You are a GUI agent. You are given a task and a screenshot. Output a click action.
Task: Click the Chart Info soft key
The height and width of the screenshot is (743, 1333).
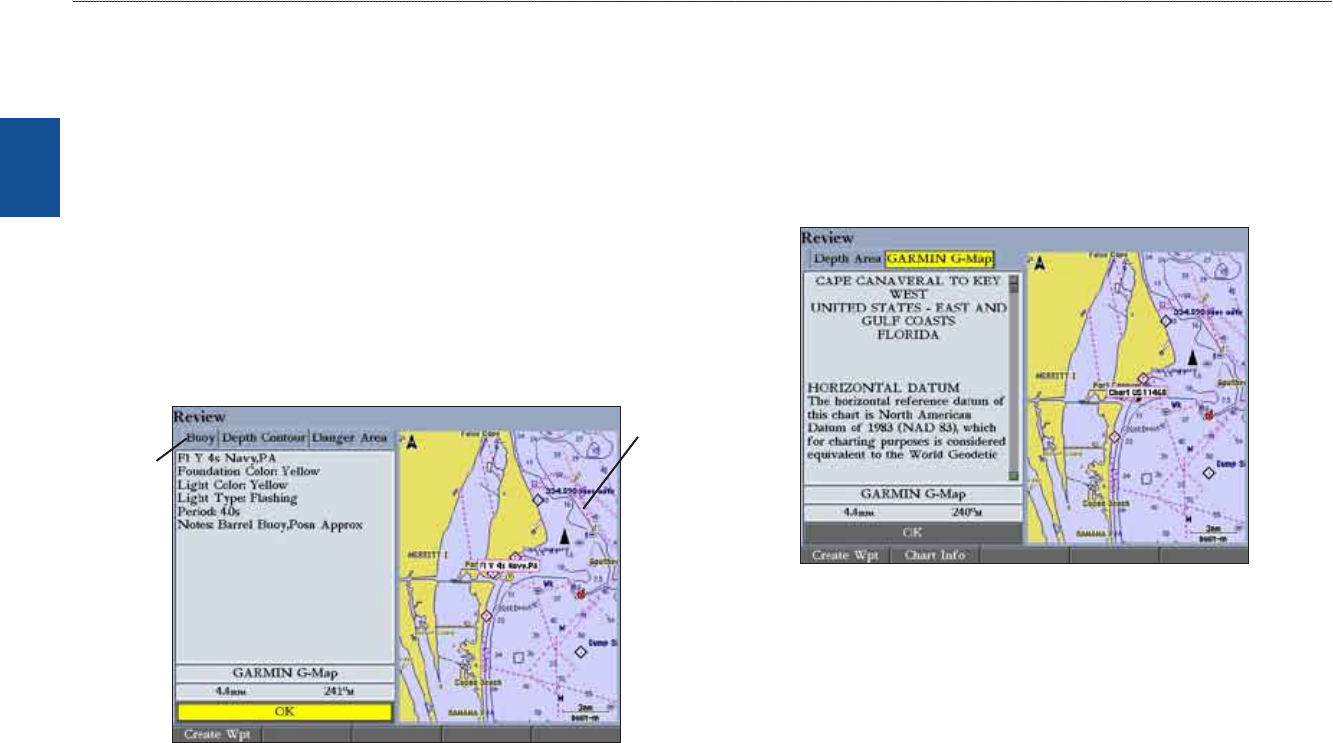pyautogui.click(x=934, y=555)
